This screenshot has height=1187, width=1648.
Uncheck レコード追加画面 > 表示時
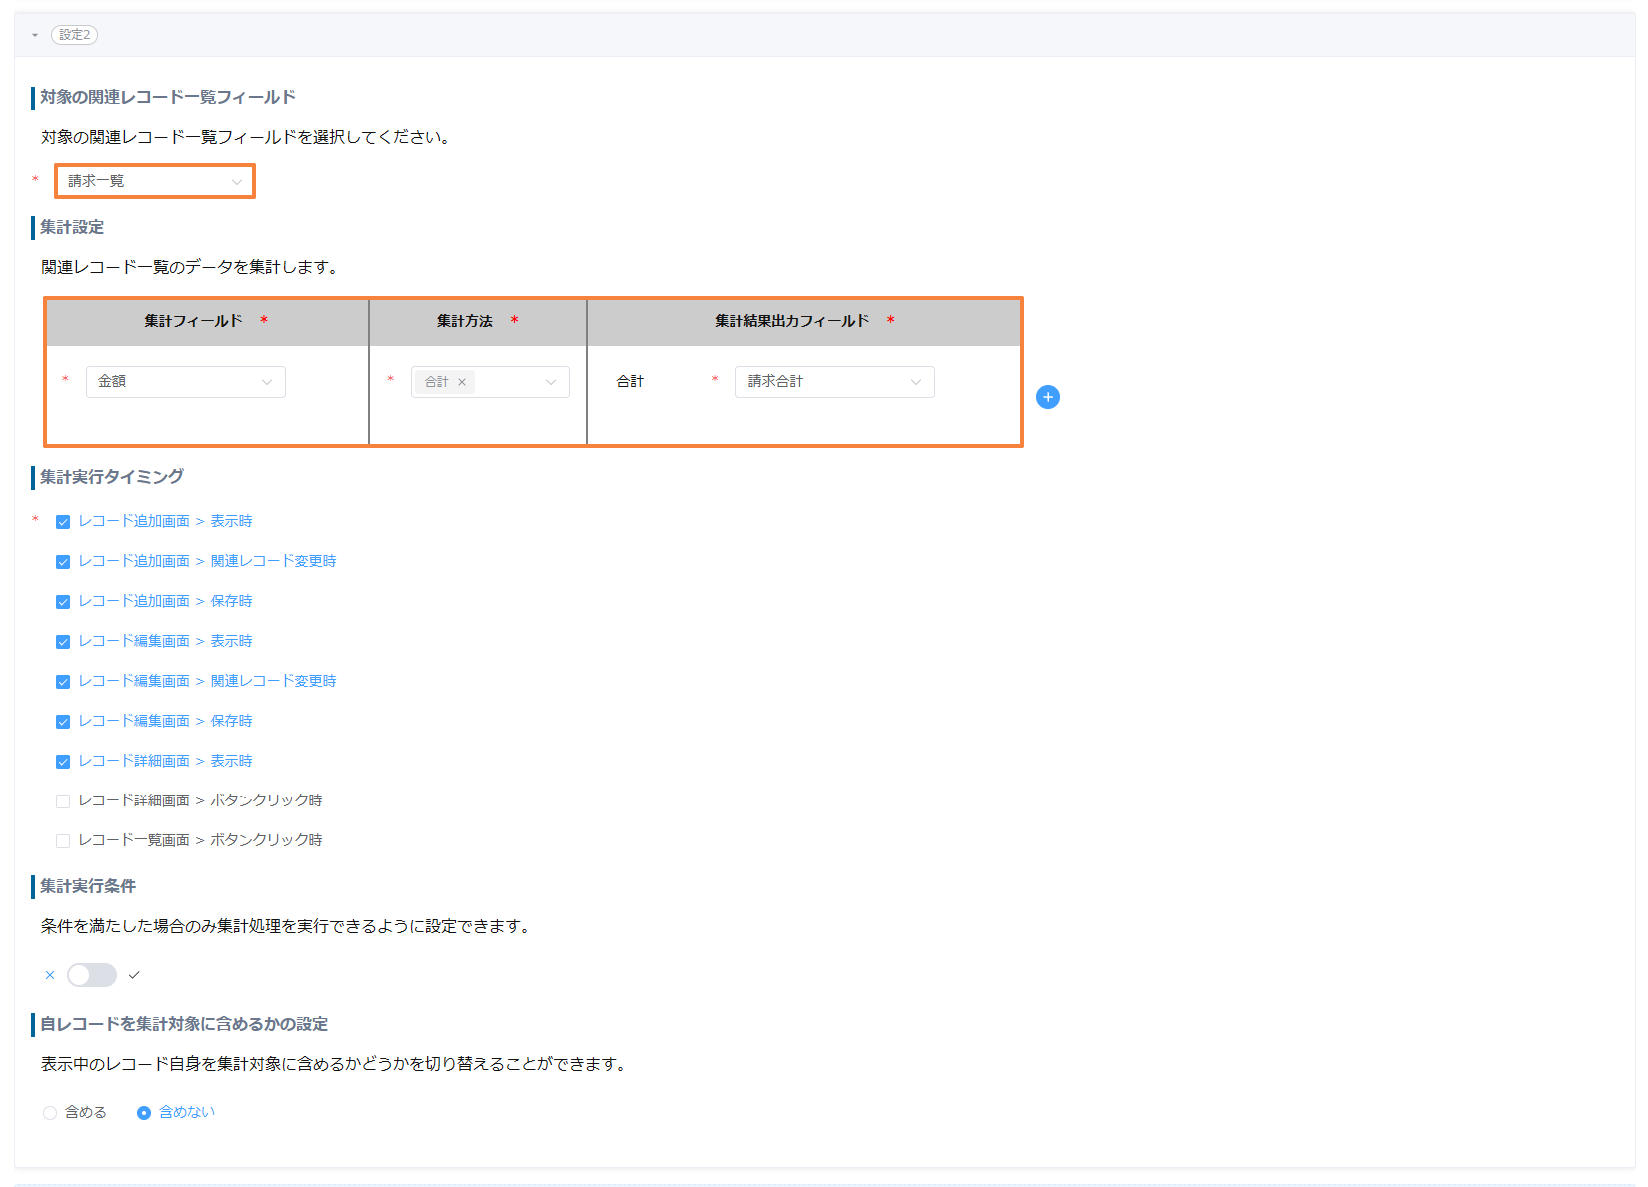63,522
